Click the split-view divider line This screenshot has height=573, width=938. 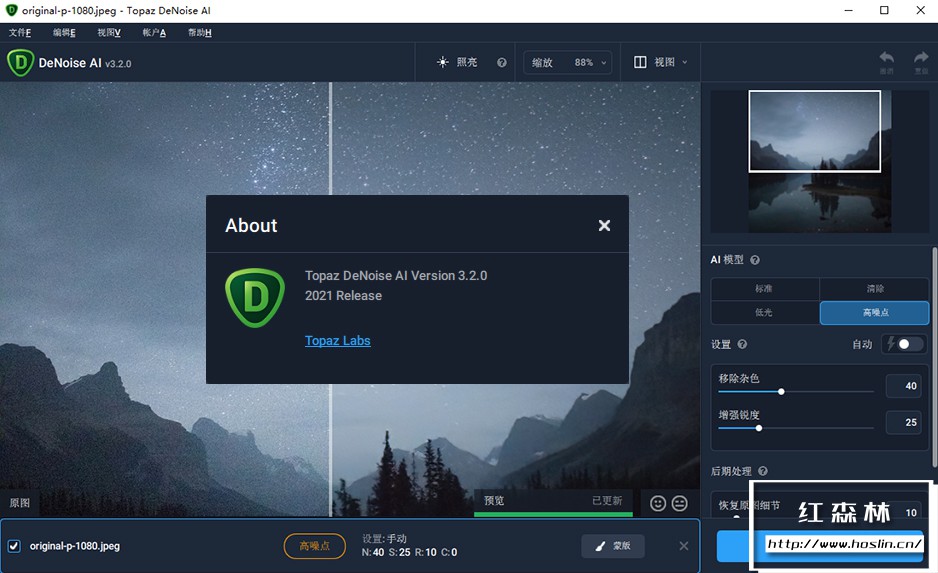(330, 299)
